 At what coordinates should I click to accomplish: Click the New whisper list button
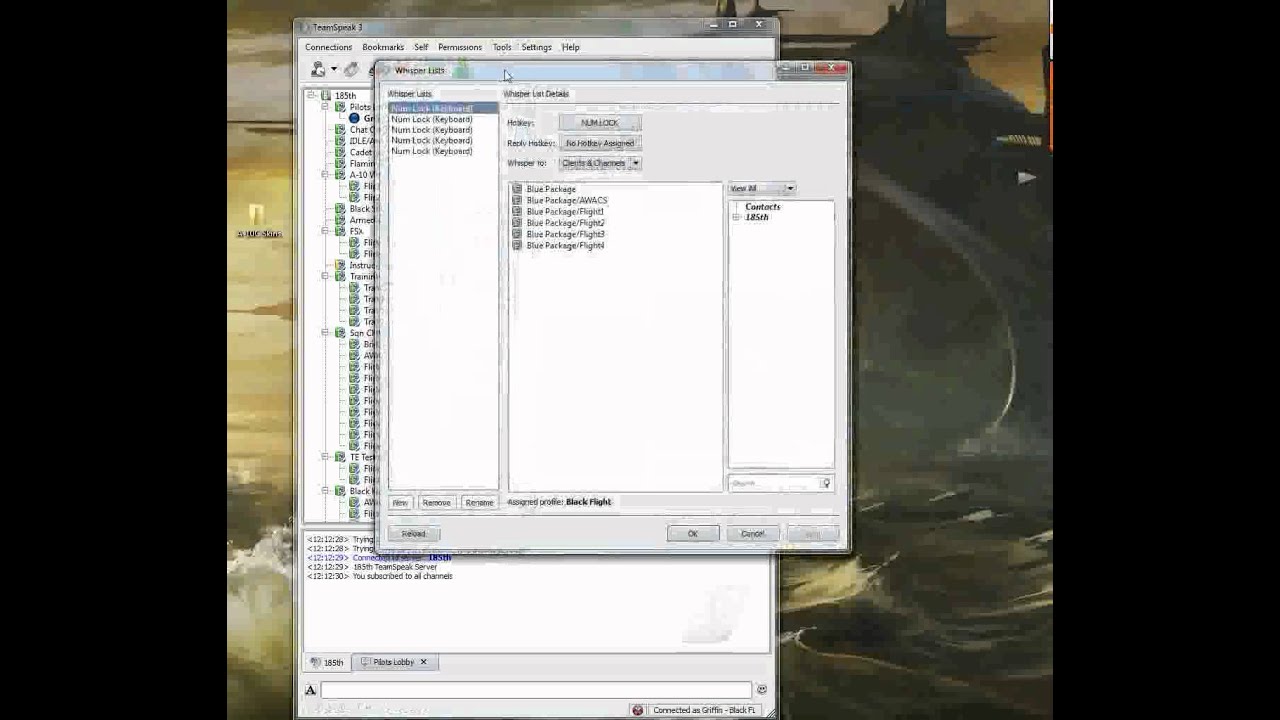tap(400, 502)
